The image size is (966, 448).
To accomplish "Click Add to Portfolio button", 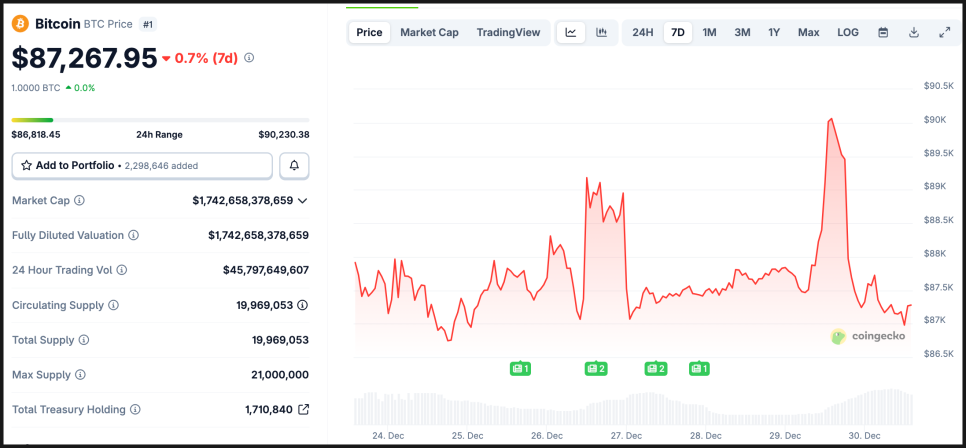I will pyautogui.click(x=142, y=165).
